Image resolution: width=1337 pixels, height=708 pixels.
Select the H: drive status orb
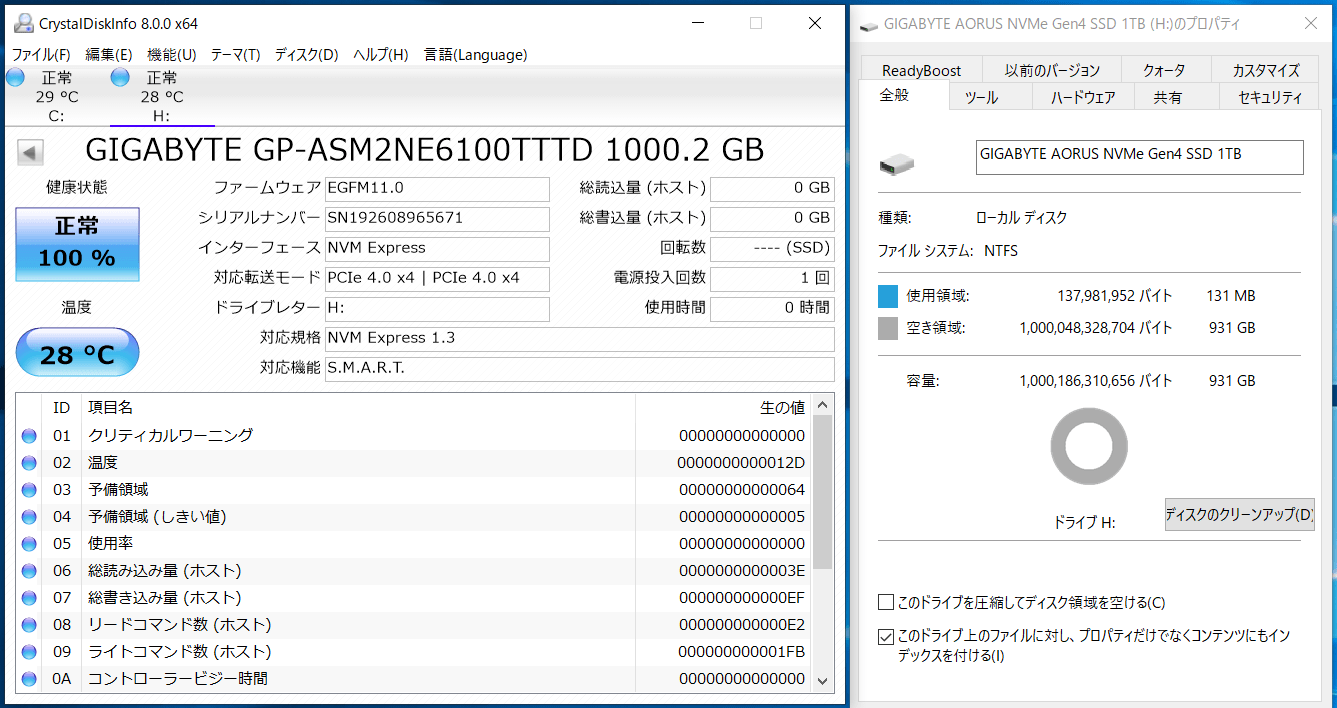tap(120, 78)
